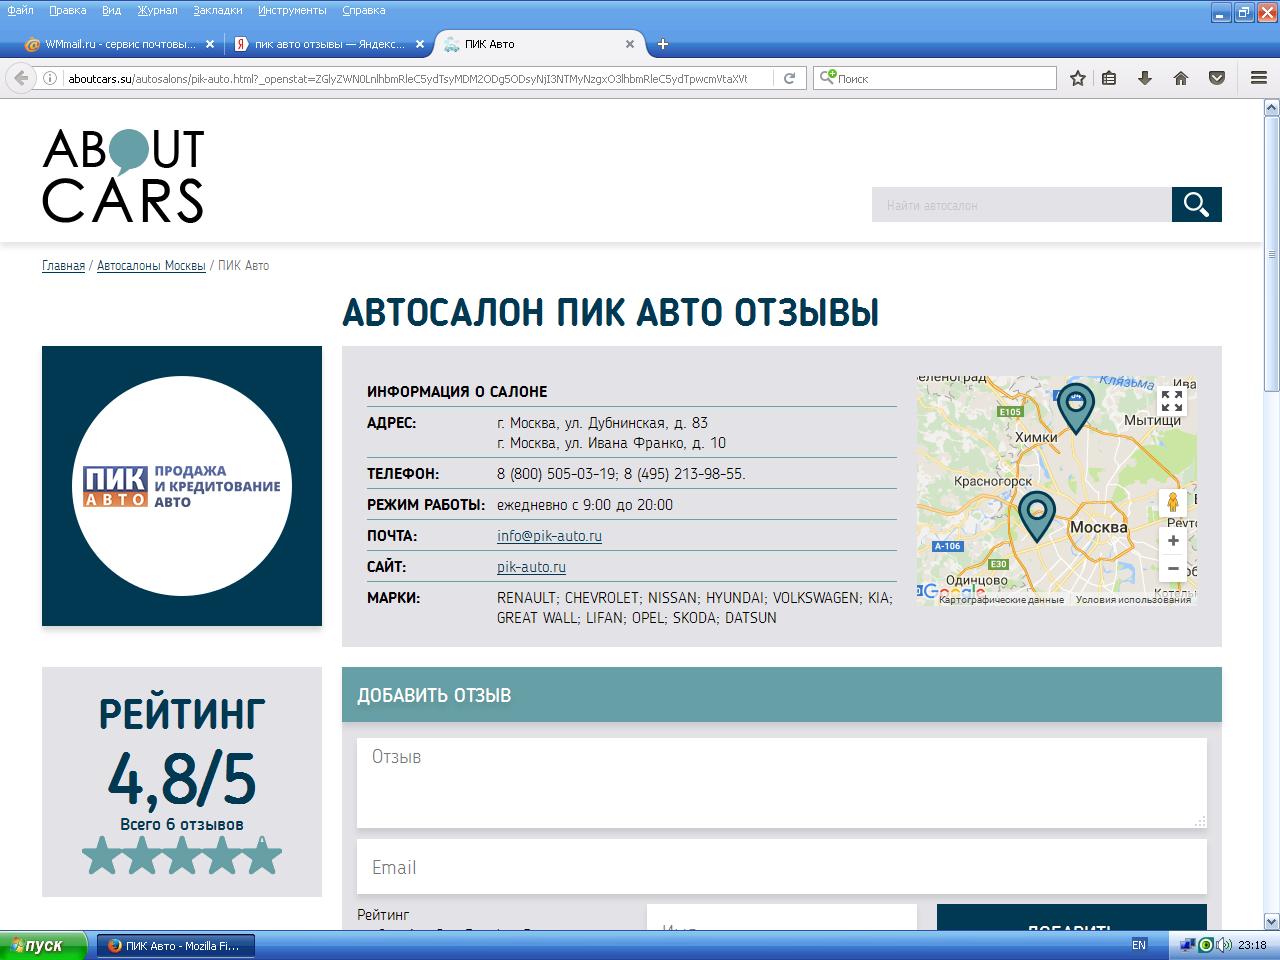Image resolution: width=1280 pixels, height=960 pixels.
Task: Open the pik-auto.ru website link
Action: click(531, 567)
